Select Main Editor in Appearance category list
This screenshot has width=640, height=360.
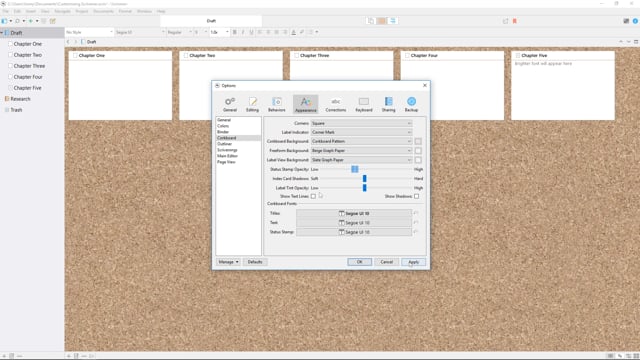tap(227, 156)
